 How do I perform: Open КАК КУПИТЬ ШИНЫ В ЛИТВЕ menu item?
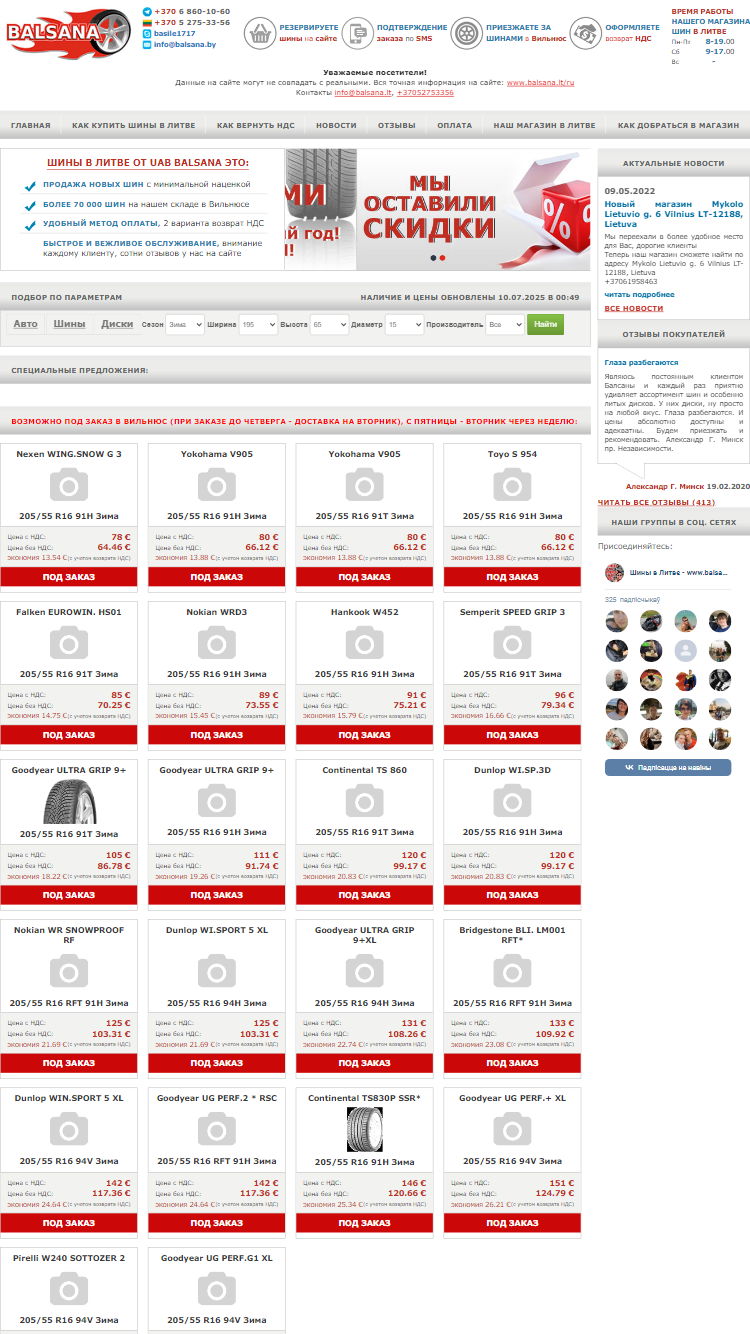(x=134, y=125)
